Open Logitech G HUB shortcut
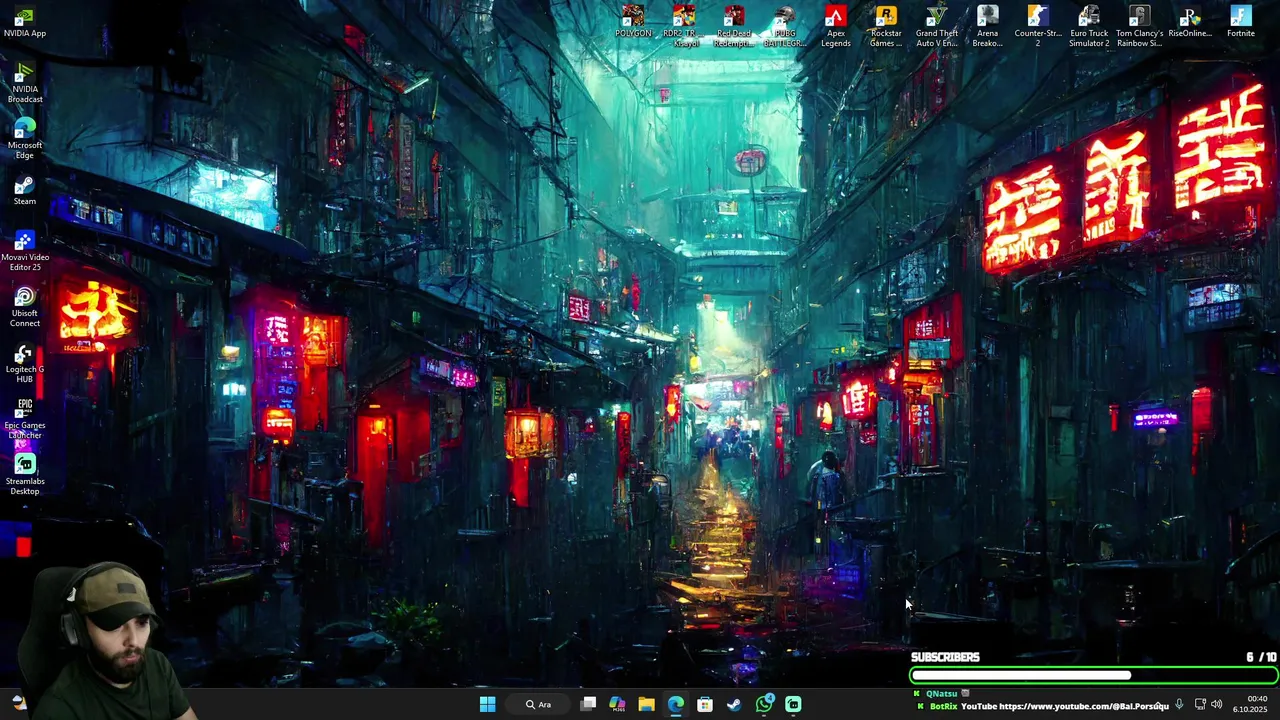1280x720 pixels. tap(24, 363)
